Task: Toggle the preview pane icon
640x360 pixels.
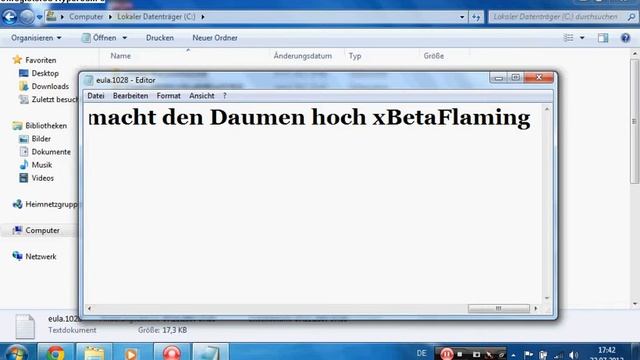Action: click(x=603, y=38)
